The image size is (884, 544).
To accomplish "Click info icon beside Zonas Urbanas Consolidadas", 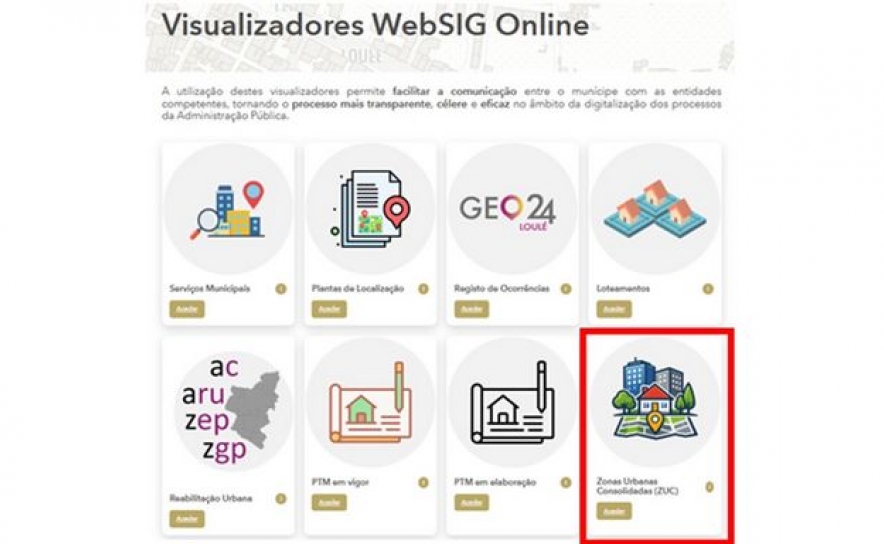I will [x=709, y=487].
